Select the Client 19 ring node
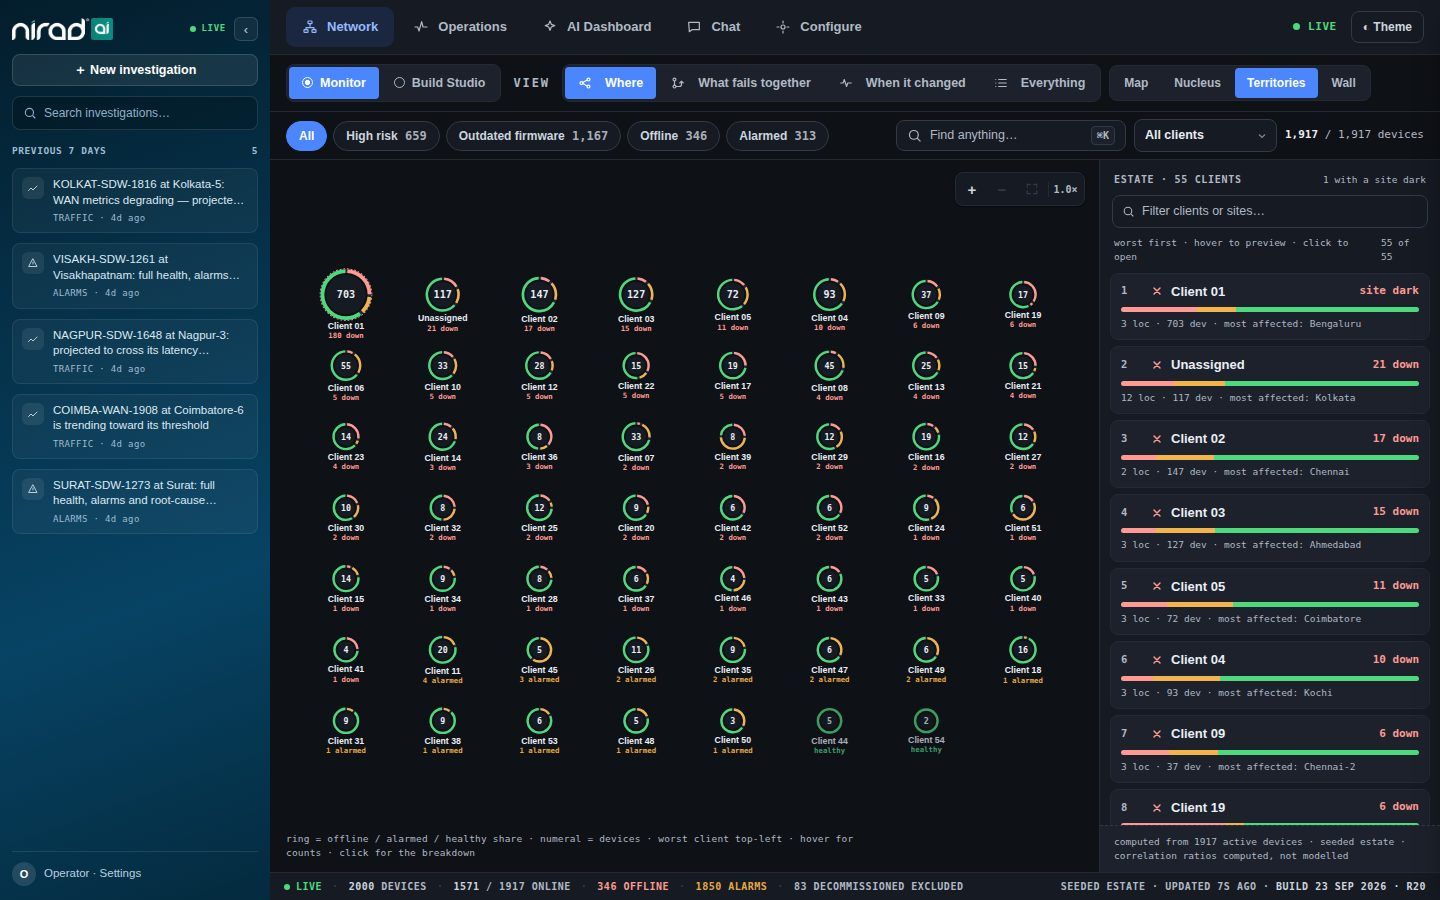 point(1023,295)
